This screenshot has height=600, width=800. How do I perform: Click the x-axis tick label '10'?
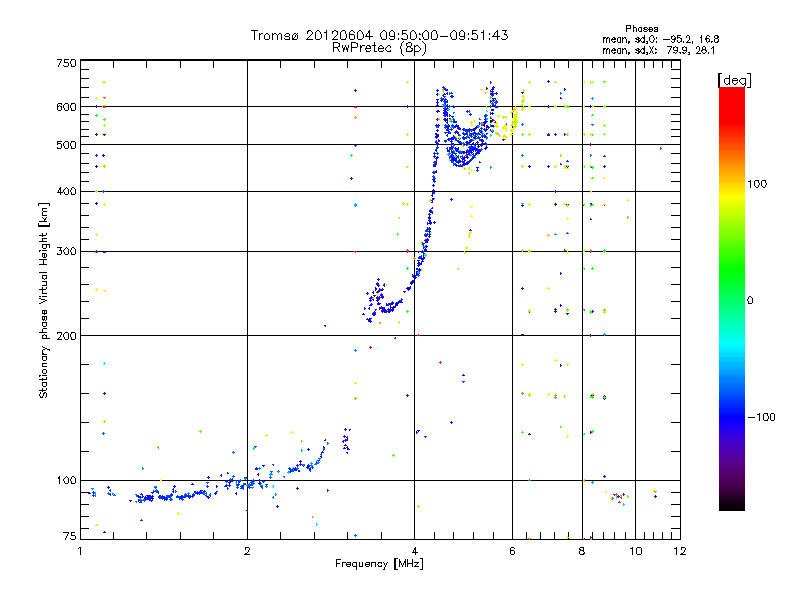[x=636, y=551]
